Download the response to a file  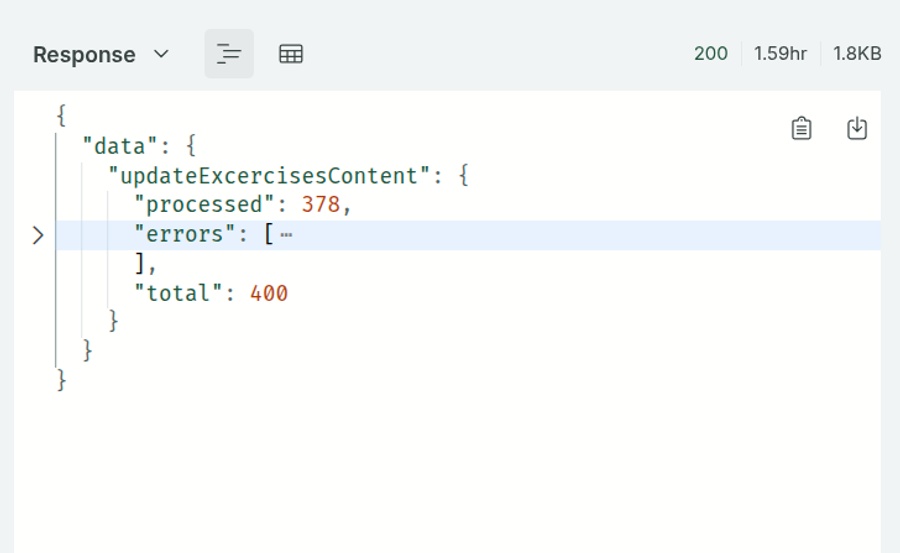click(x=857, y=128)
